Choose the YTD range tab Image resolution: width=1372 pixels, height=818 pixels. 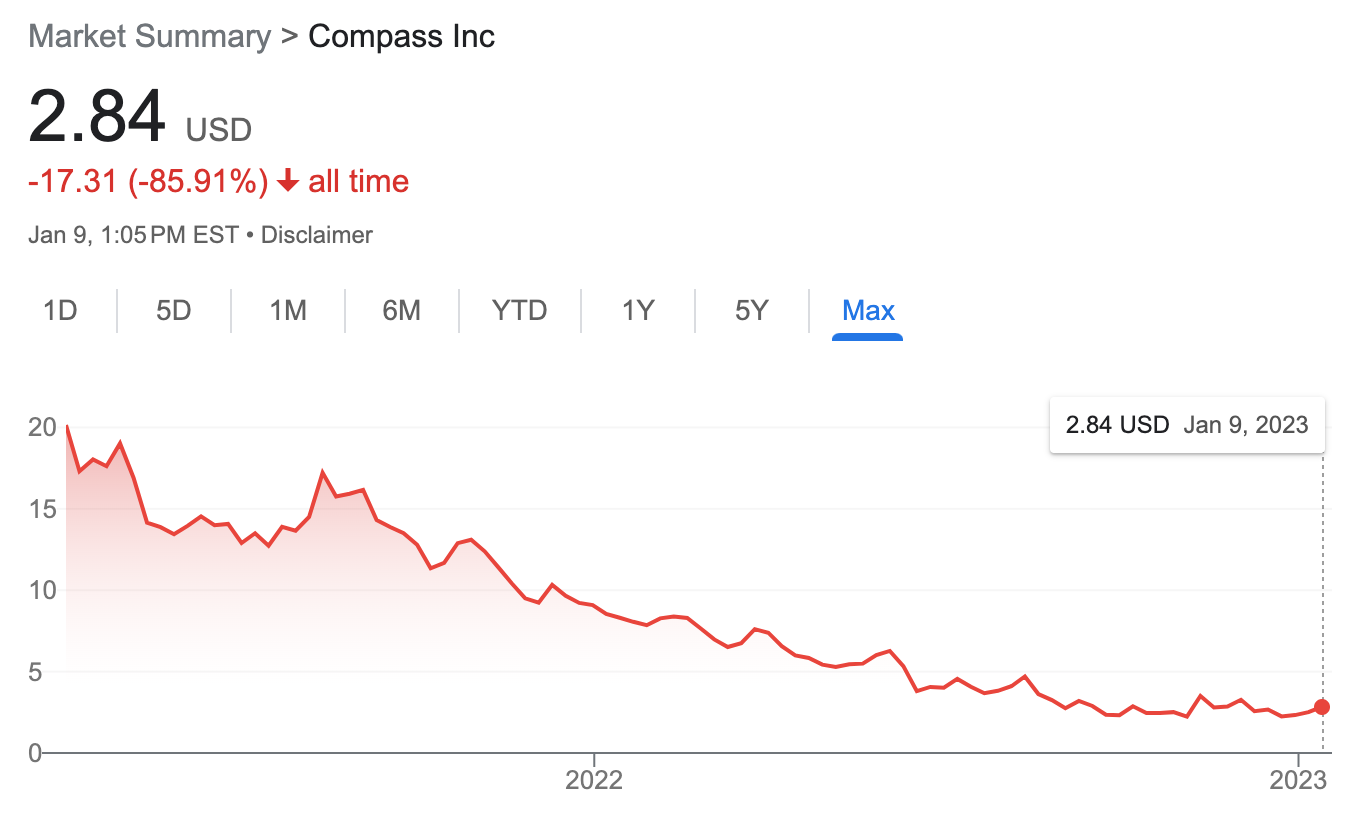(x=519, y=310)
